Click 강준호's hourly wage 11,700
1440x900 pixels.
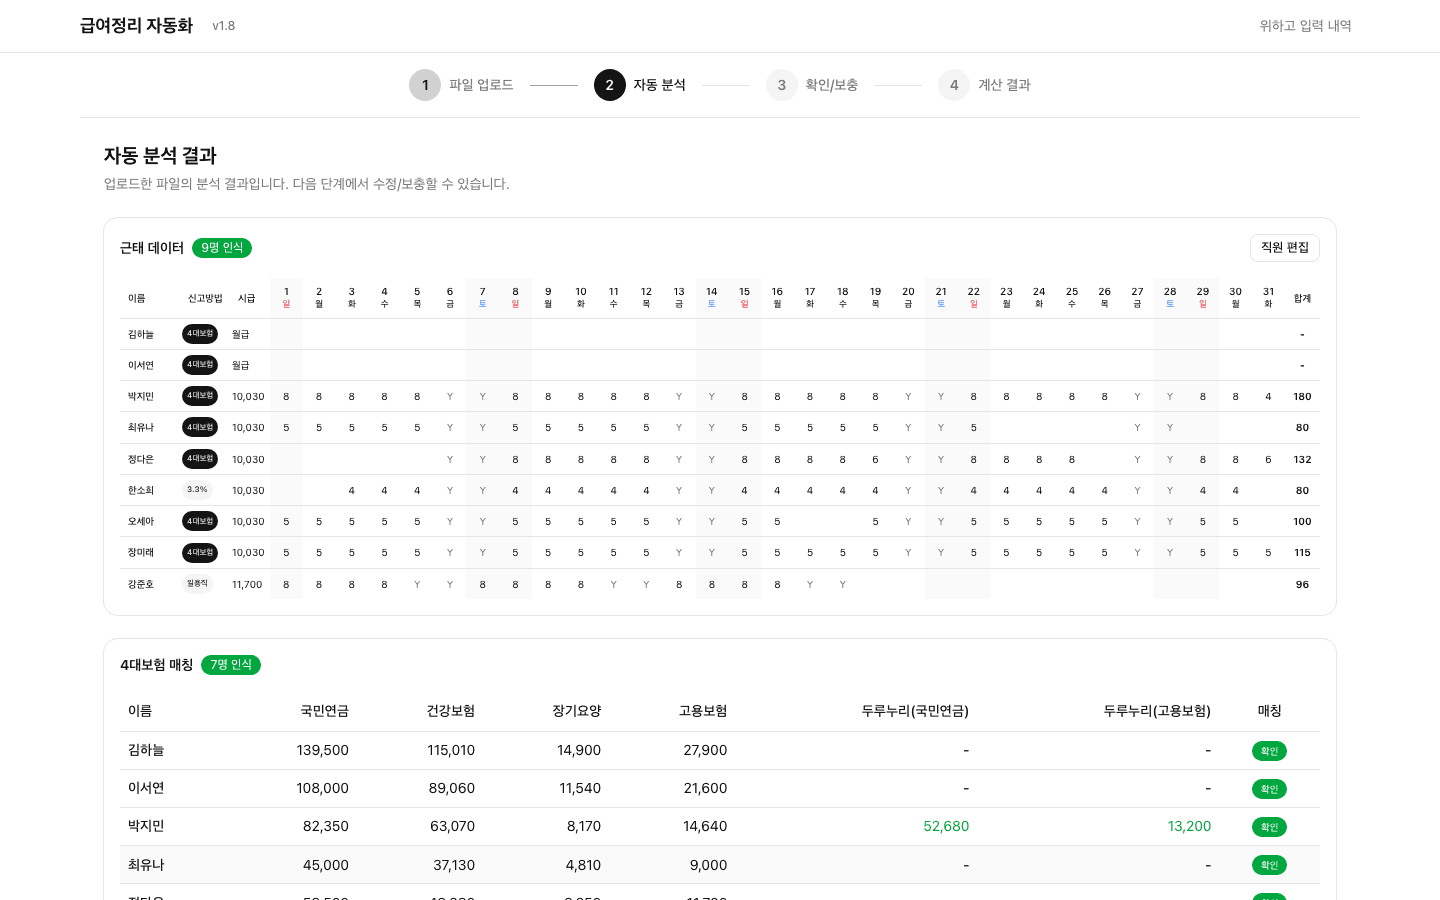tap(247, 584)
